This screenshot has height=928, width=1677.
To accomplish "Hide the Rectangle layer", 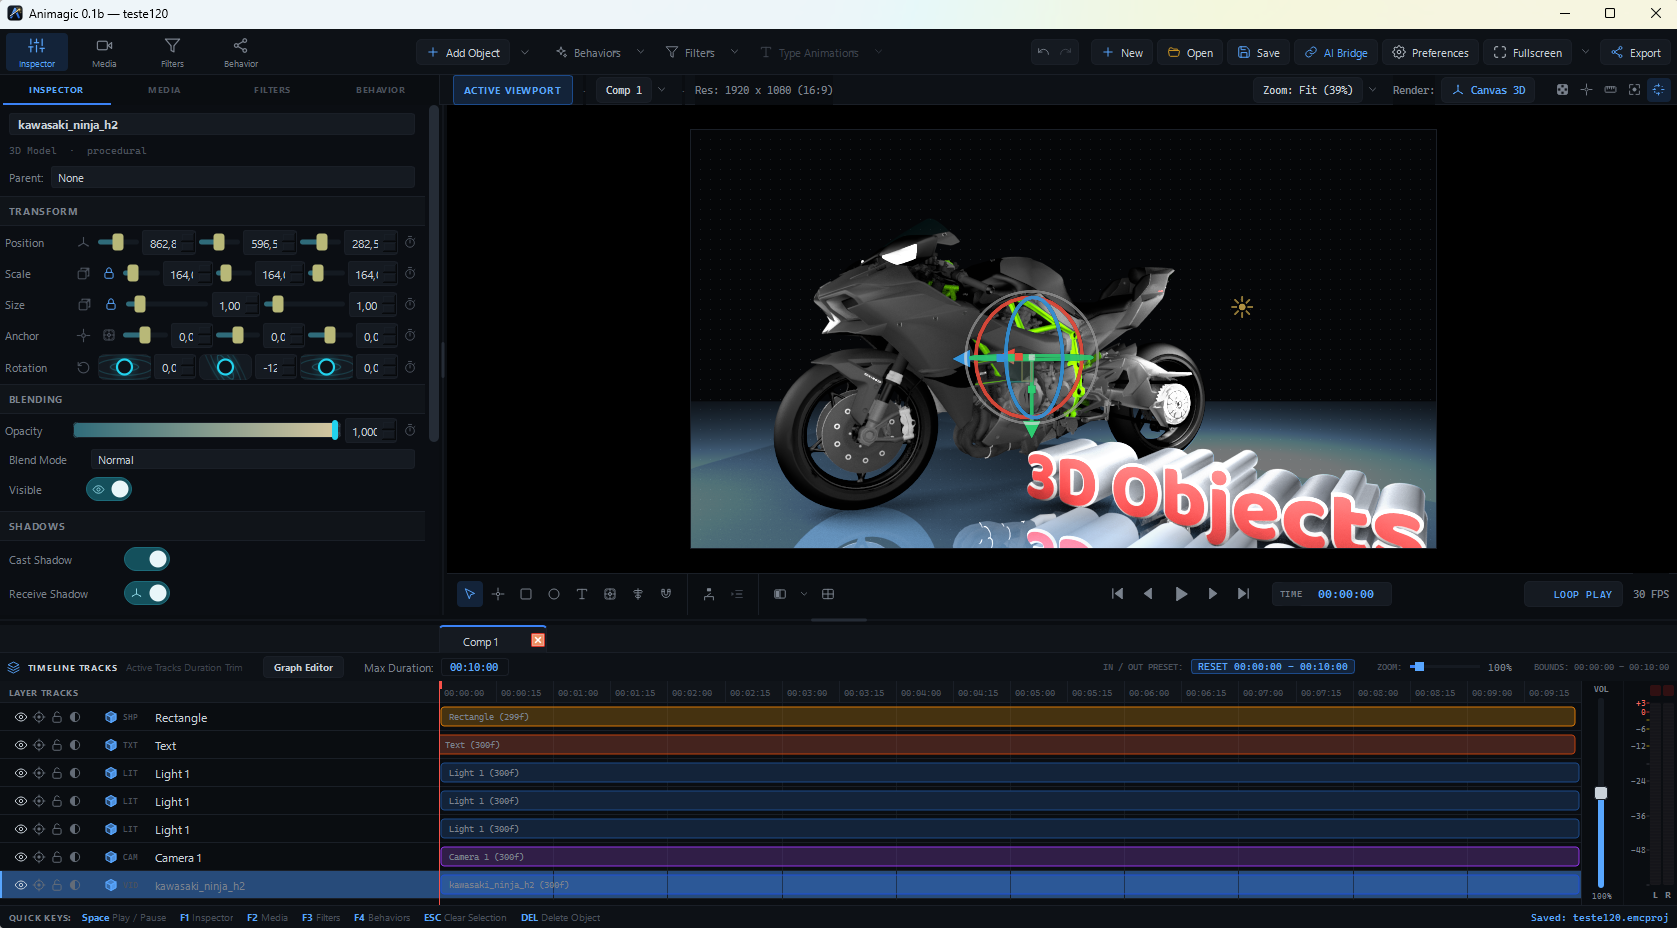I will point(21,717).
